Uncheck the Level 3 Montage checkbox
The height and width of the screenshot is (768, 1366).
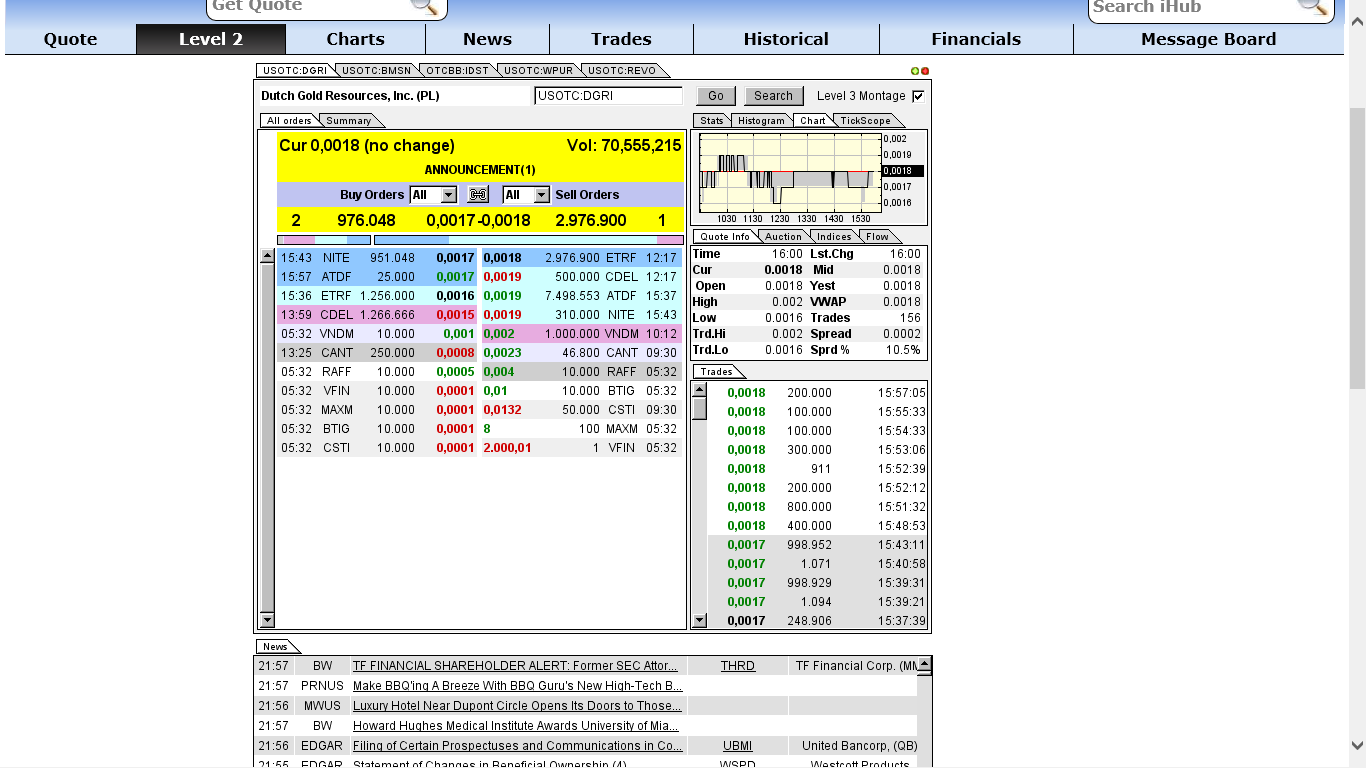pos(917,95)
